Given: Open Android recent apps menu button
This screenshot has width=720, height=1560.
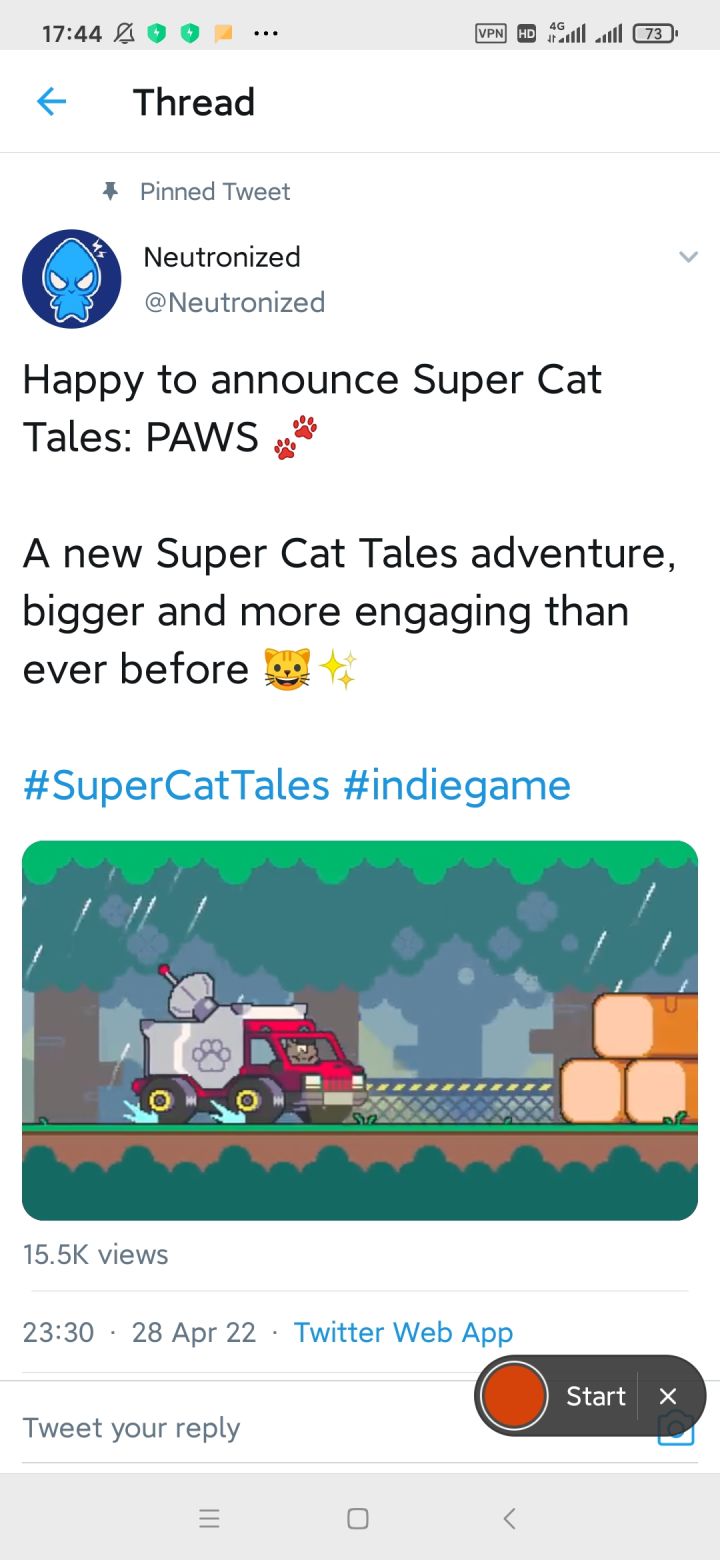Looking at the screenshot, I should point(209,1519).
